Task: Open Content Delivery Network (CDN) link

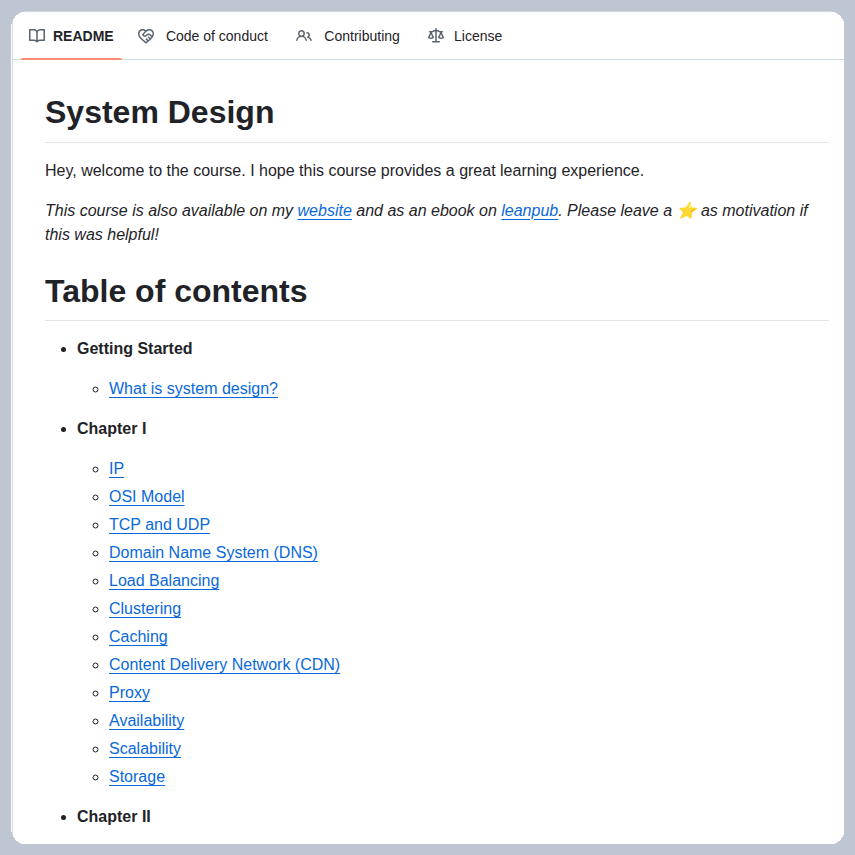Action: pyautogui.click(x=225, y=664)
